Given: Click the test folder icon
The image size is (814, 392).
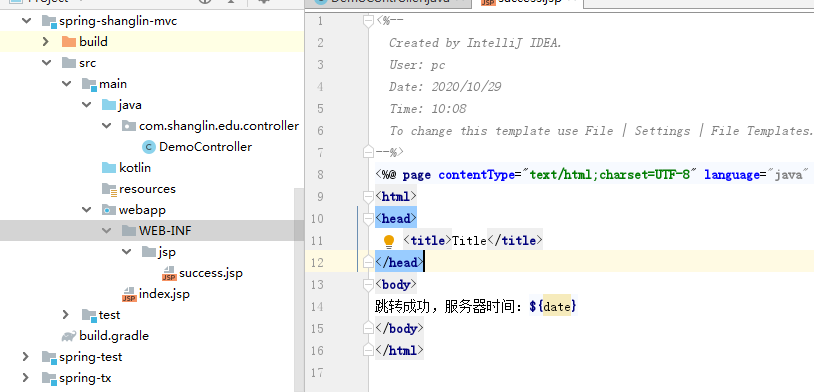Looking at the screenshot, I should click(x=89, y=315).
